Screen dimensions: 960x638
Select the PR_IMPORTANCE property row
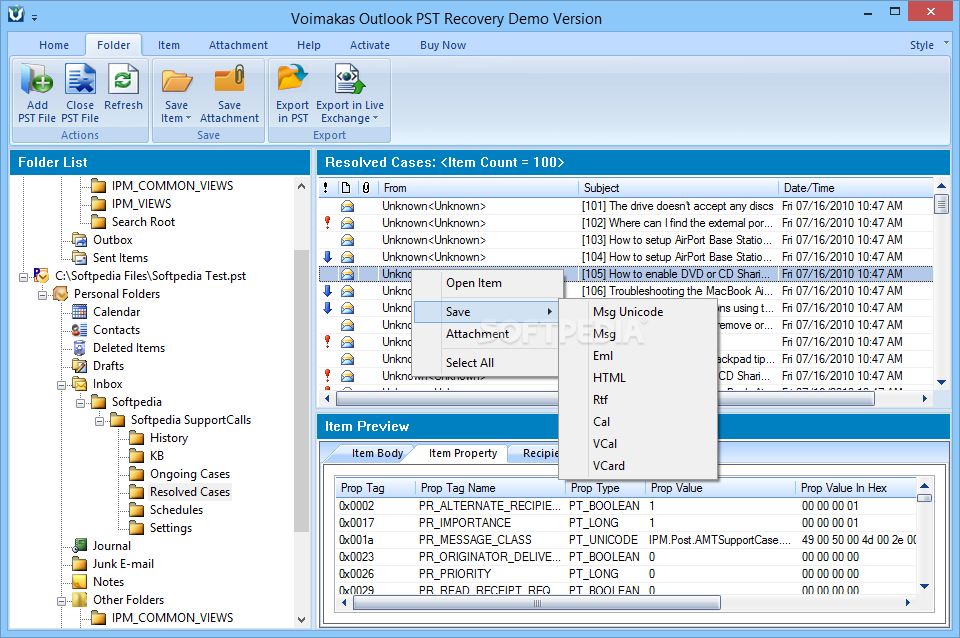(627, 523)
